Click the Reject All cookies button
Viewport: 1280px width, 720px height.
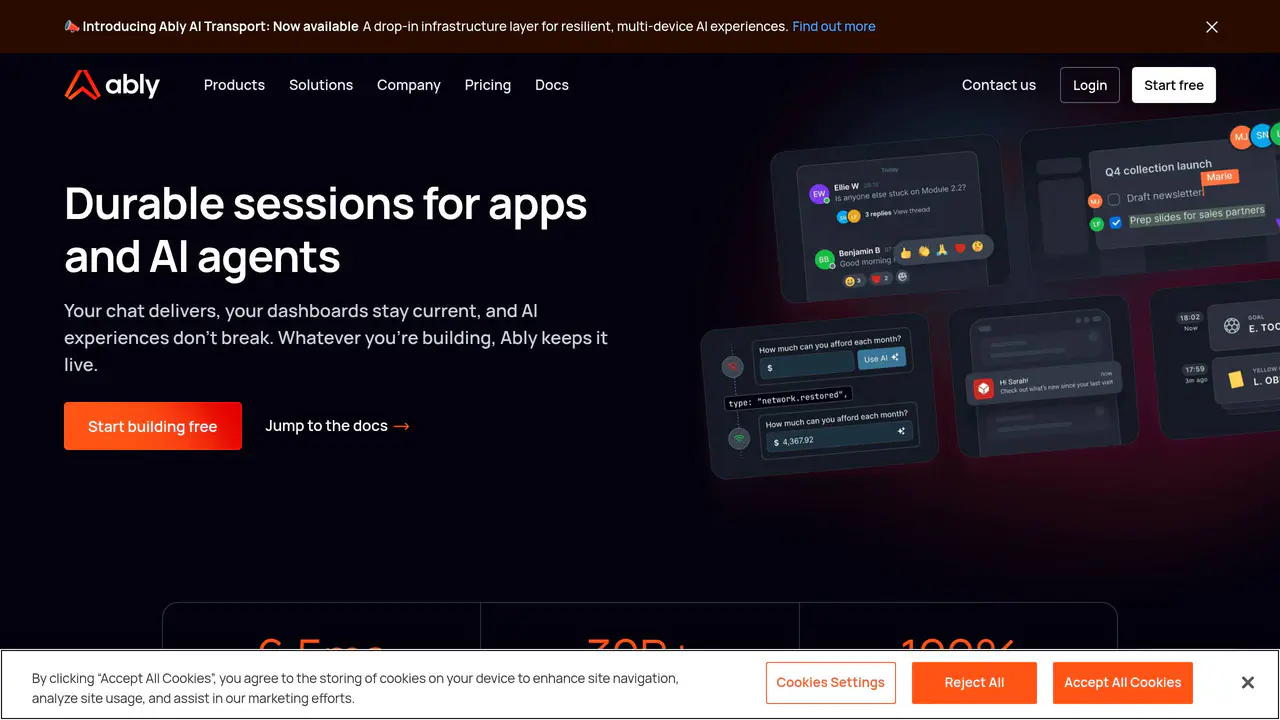point(975,683)
